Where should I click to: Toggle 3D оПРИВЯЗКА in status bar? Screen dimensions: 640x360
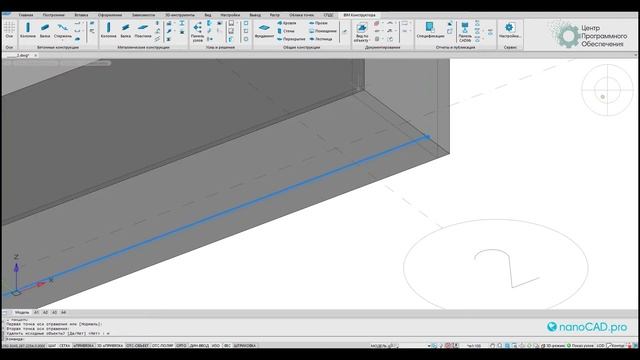[110, 346]
